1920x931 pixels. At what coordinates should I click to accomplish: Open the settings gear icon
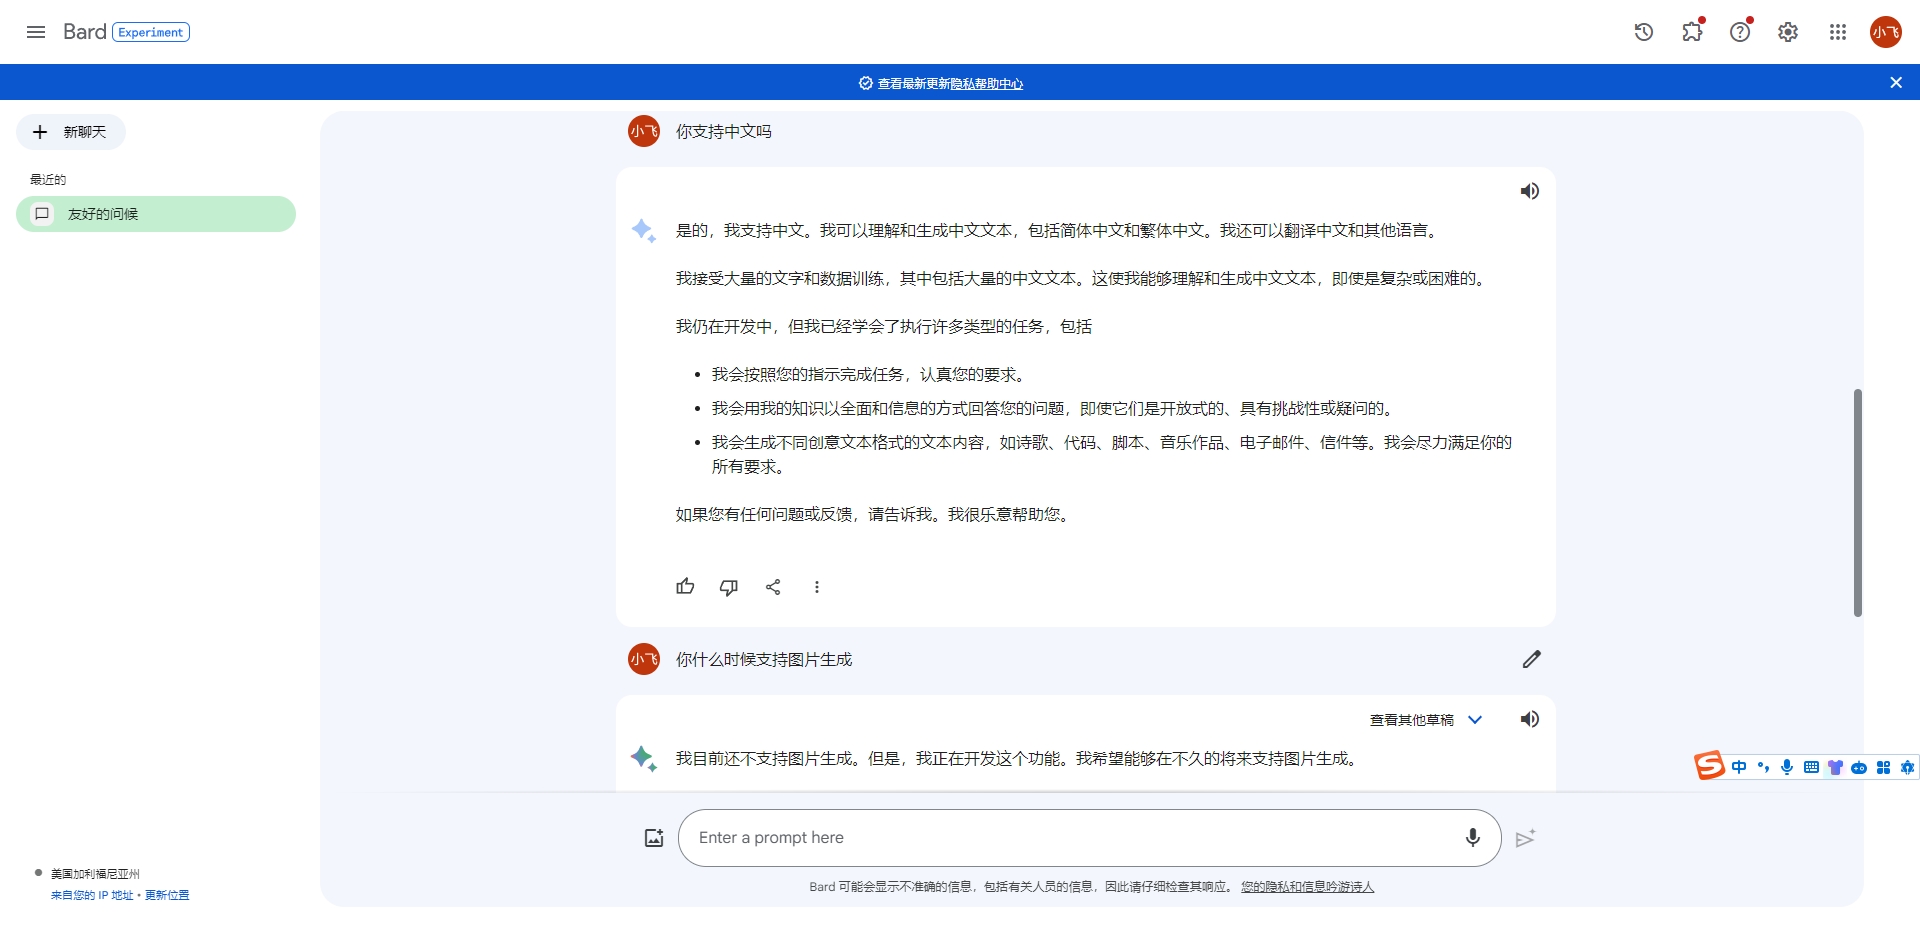1788,32
